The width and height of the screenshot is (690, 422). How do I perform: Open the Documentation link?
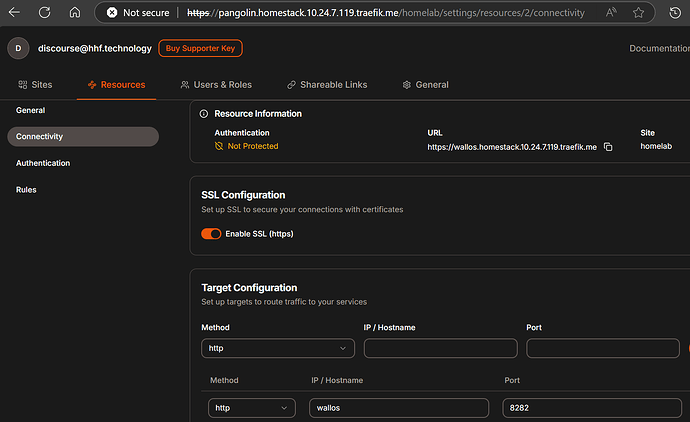tap(659, 48)
